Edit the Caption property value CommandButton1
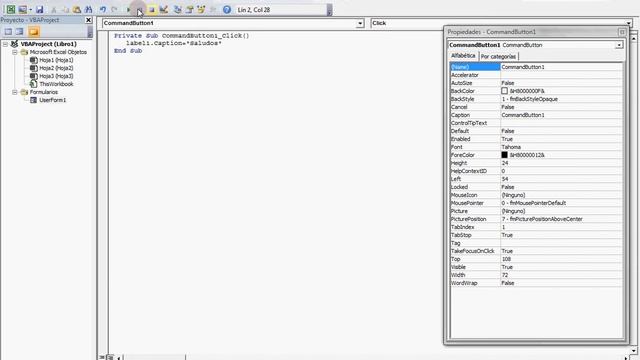 point(562,115)
